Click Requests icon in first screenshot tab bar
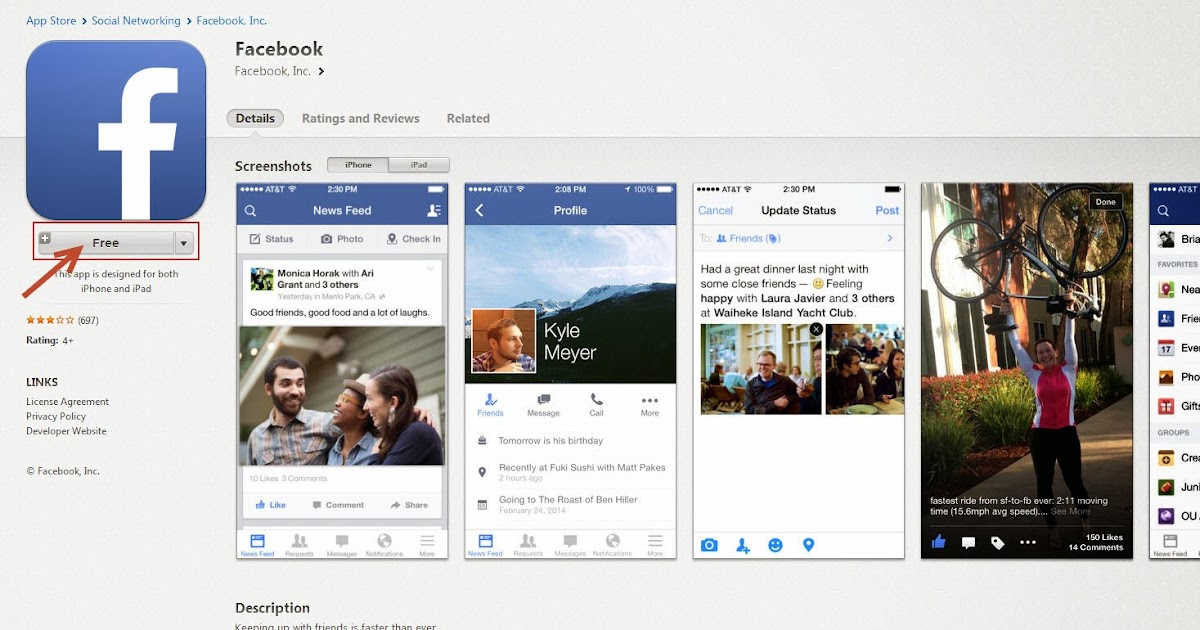The width and height of the screenshot is (1200, 630). pos(299,541)
